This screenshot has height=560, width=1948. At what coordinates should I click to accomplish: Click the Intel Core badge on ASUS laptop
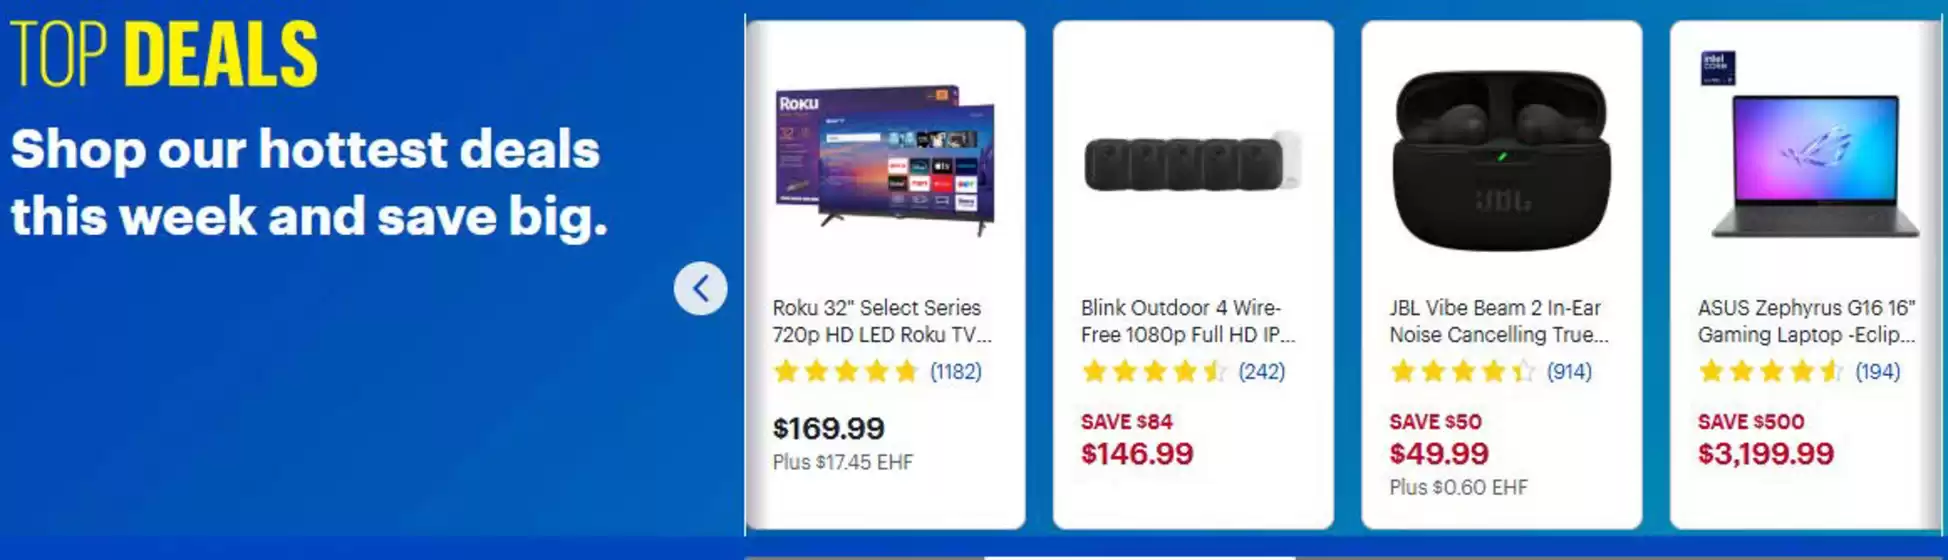pos(1718,68)
